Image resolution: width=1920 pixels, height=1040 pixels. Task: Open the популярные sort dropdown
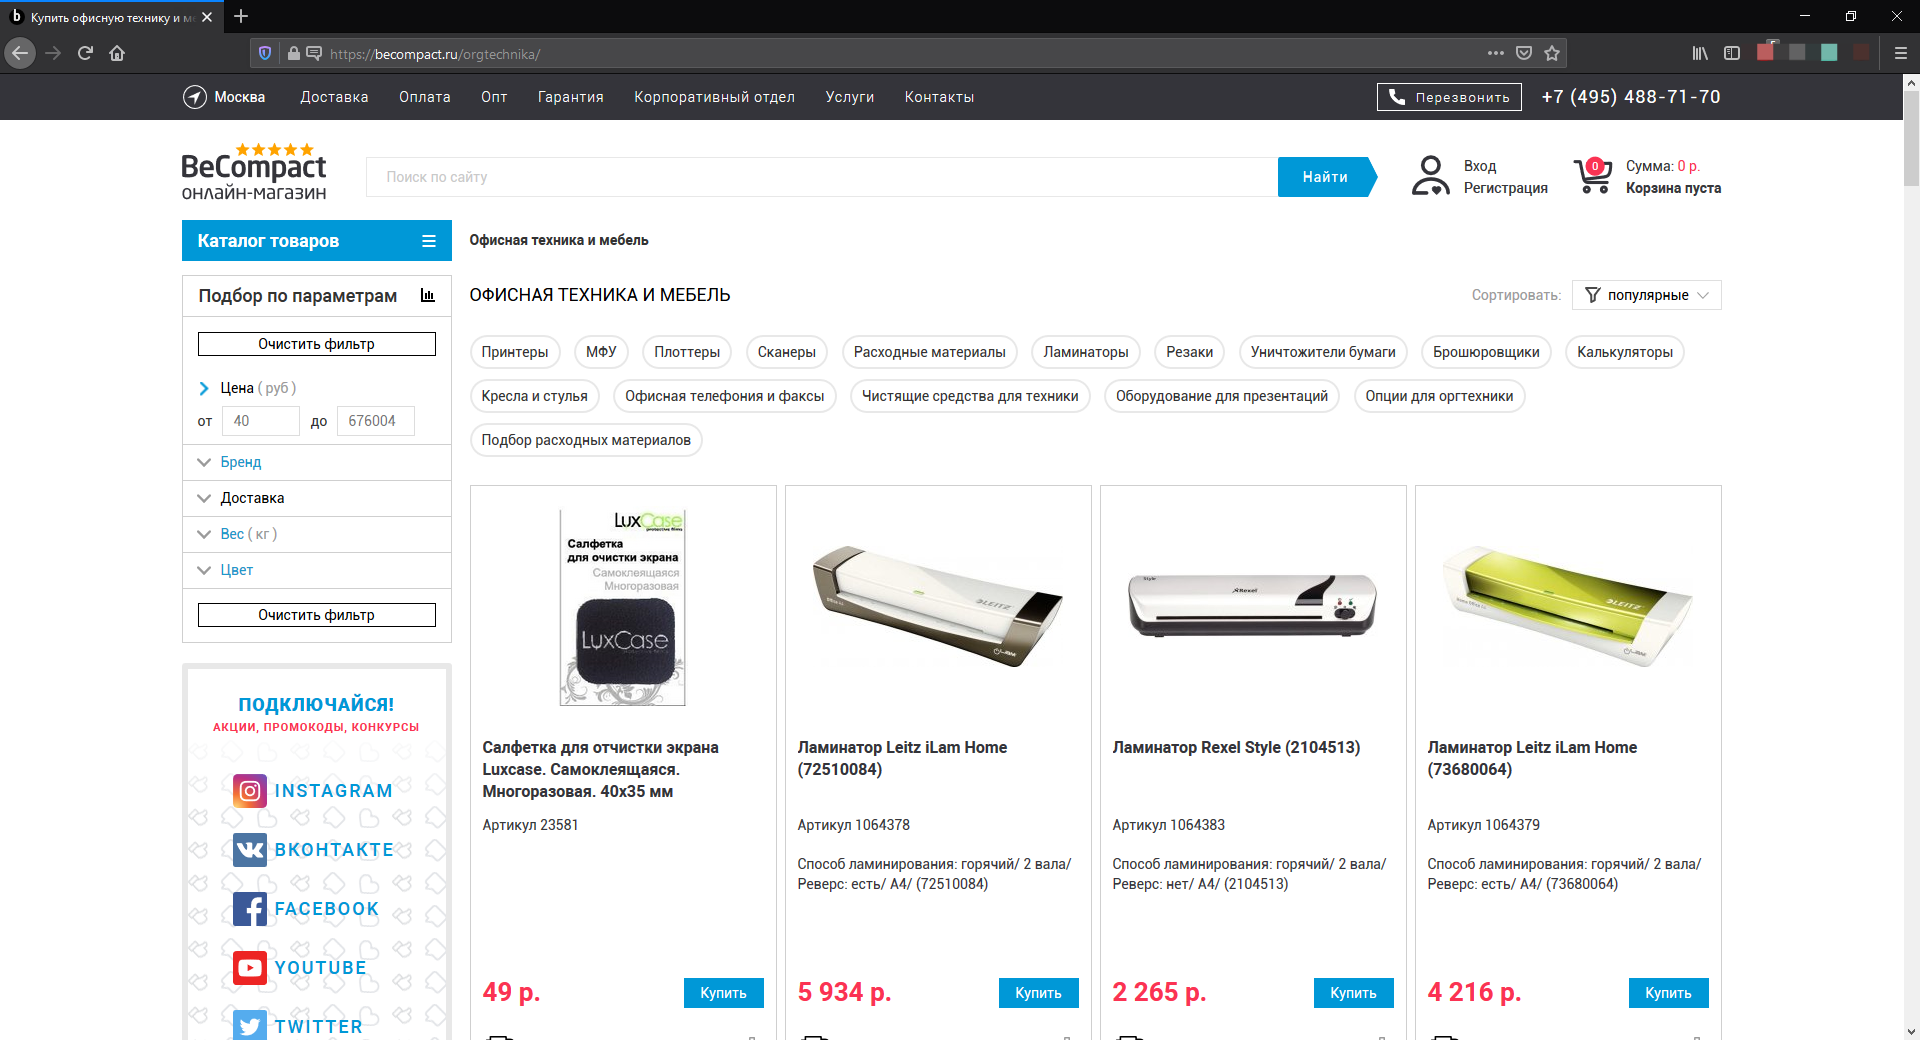pyautogui.click(x=1647, y=295)
